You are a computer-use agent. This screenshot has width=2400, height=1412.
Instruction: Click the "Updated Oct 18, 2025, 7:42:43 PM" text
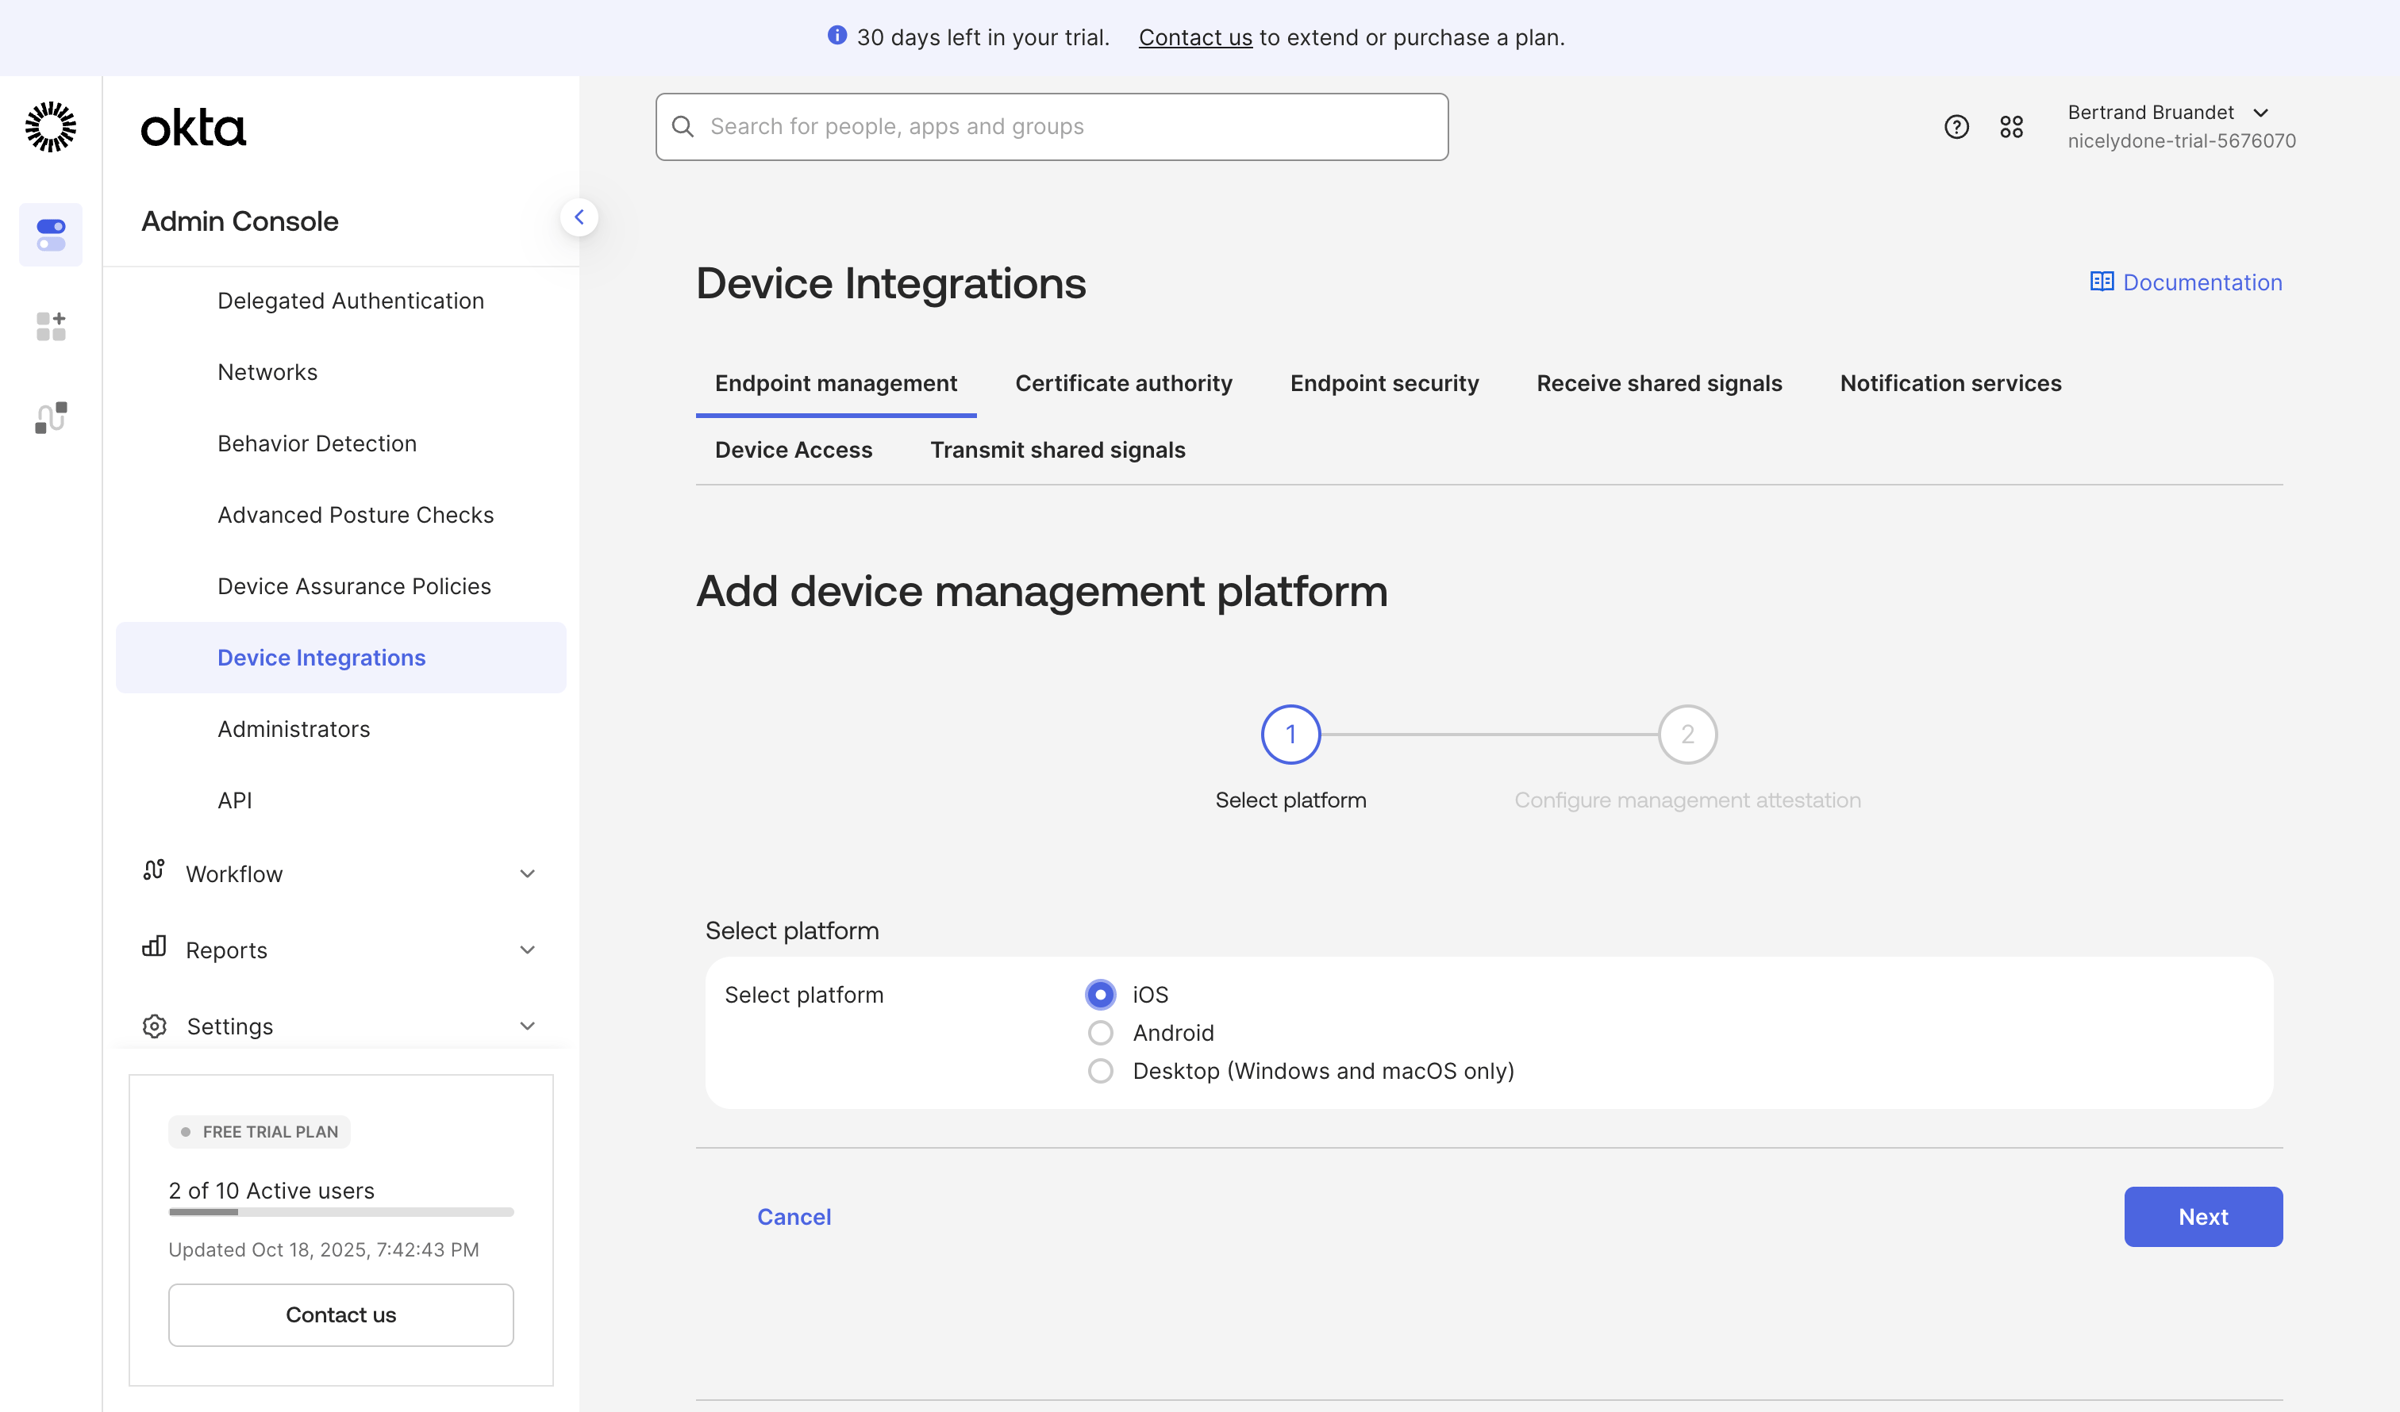point(323,1249)
